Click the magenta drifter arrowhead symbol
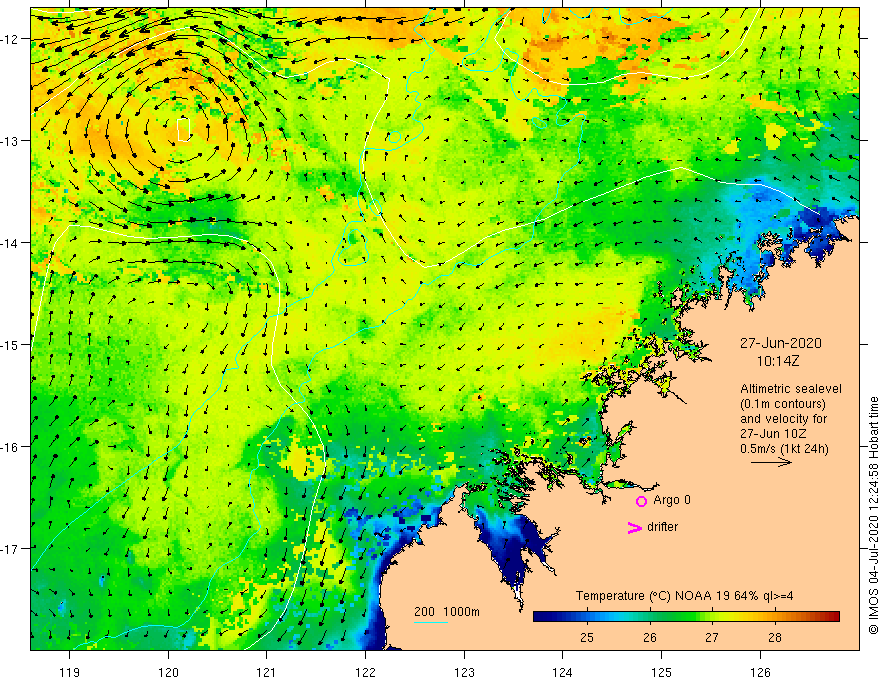Image resolution: width=880 pixels, height=680 pixels. (x=635, y=527)
